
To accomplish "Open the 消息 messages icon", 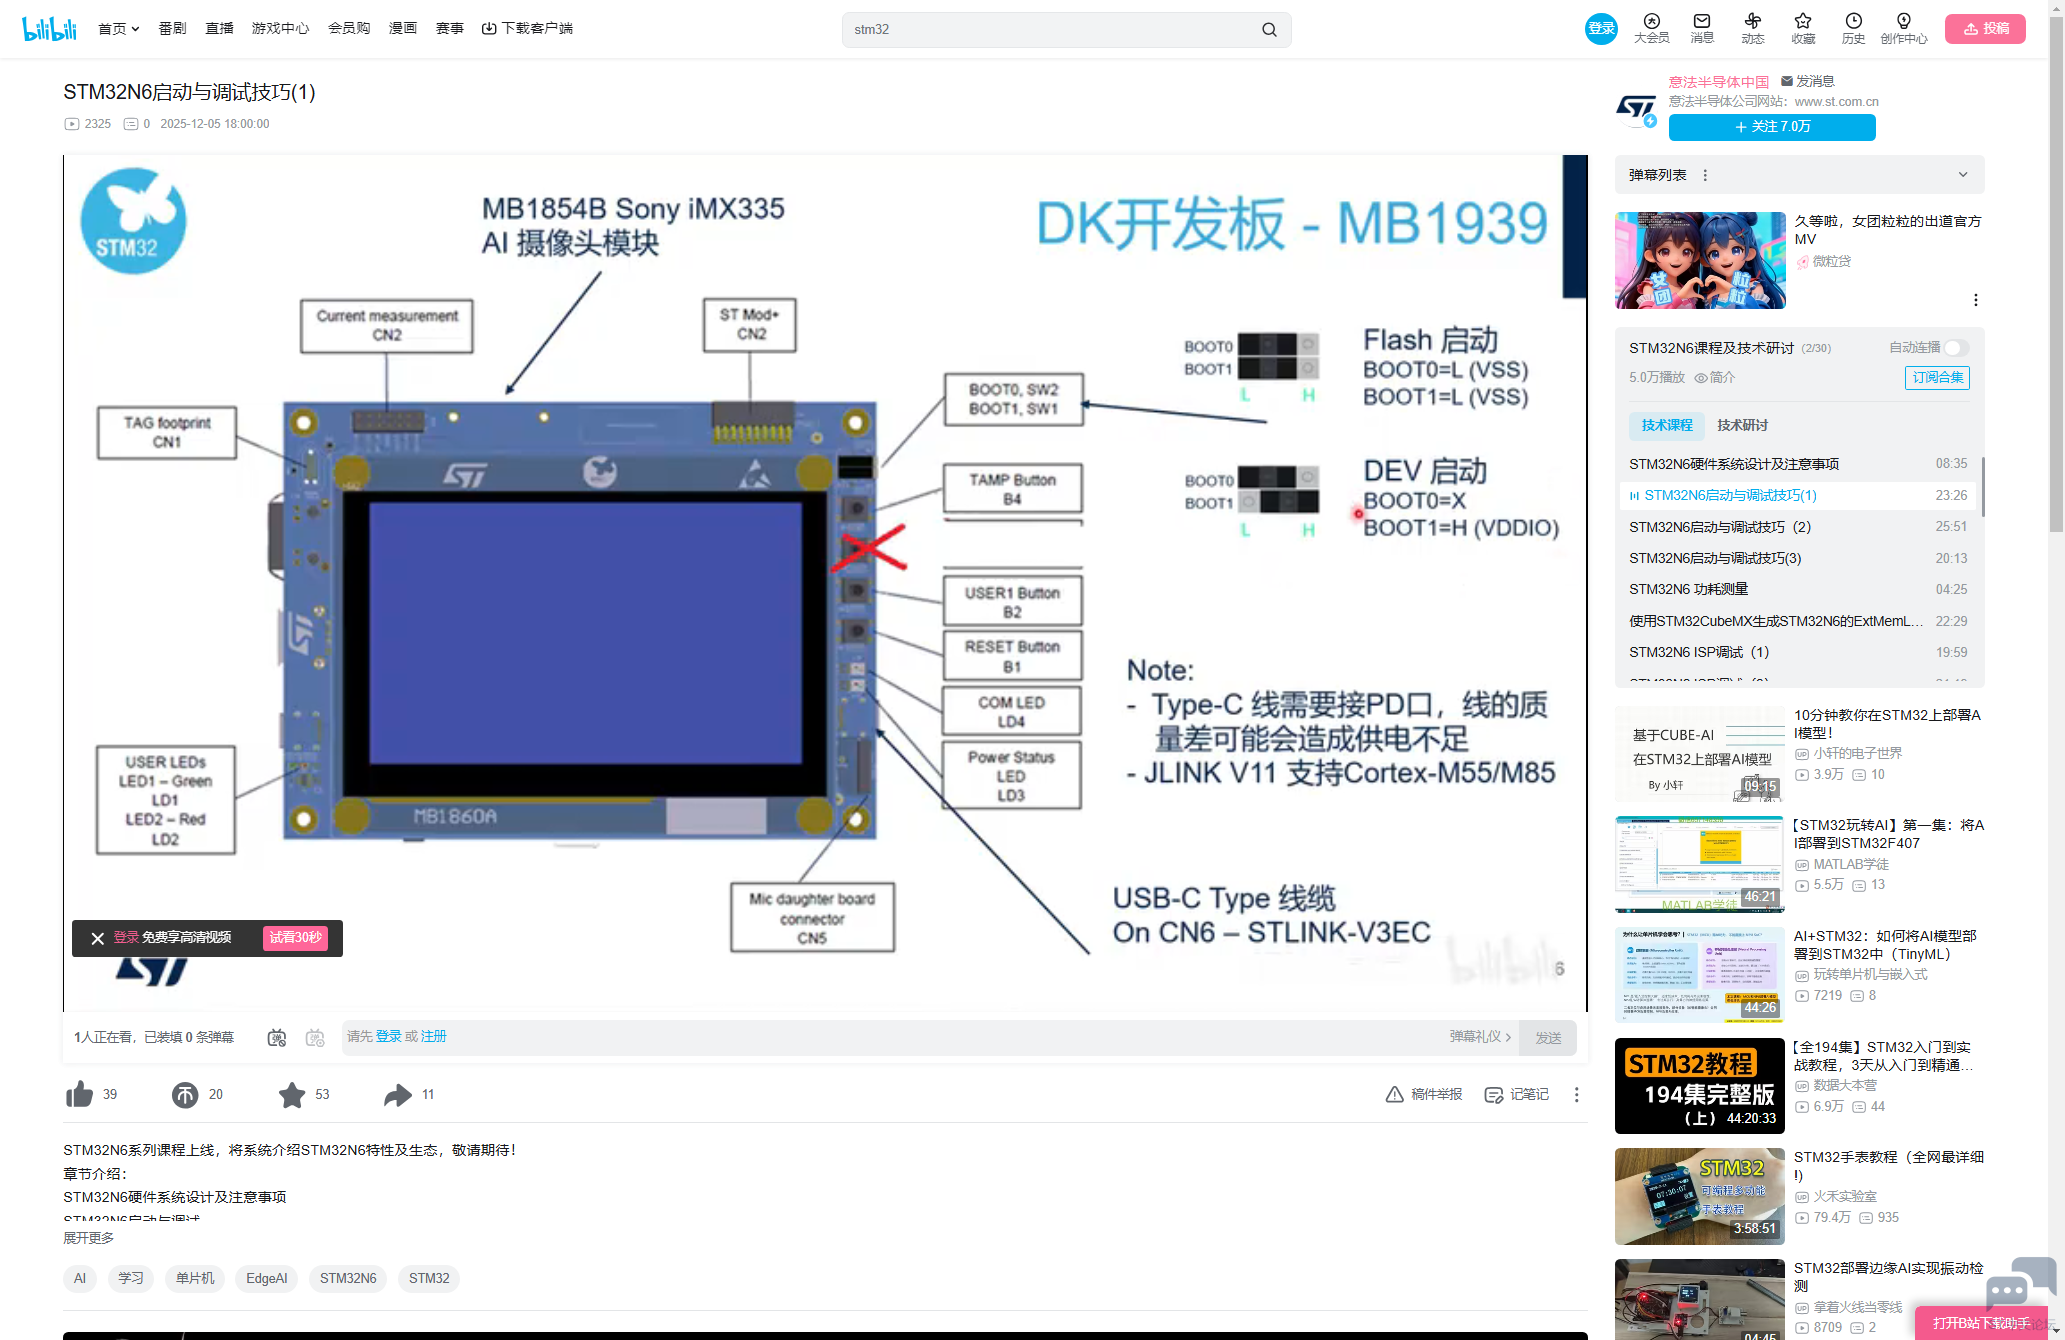I will click(x=1702, y=28).
